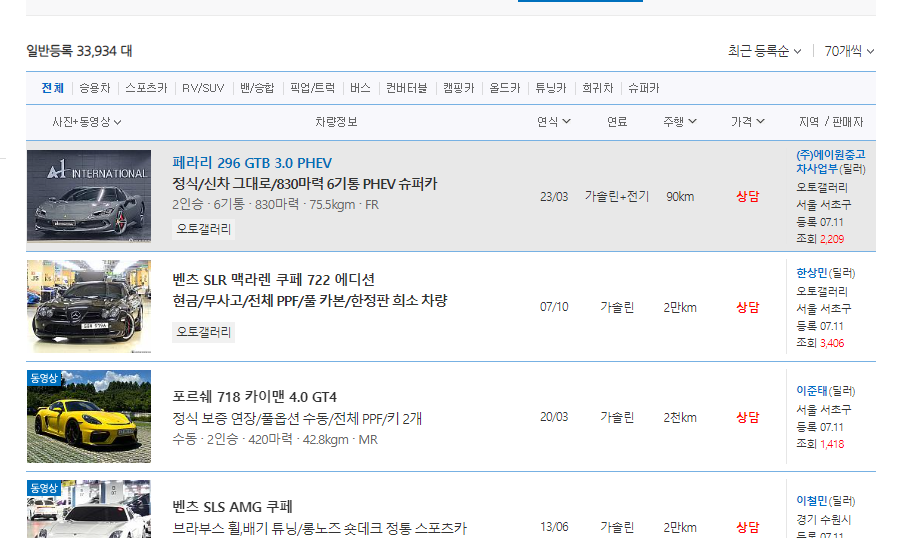Click 상담 price on the Ferrari row

(x=748, y=196)
